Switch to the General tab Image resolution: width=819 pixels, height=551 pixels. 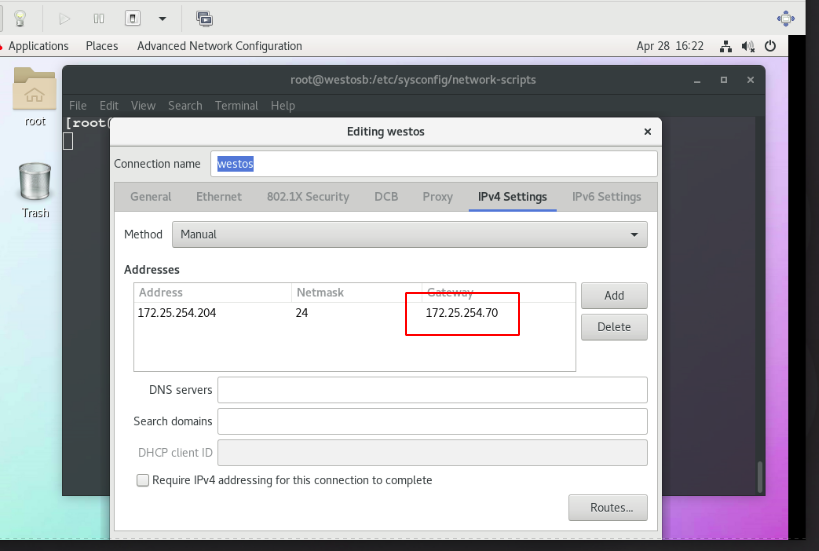(x=150, y=197)
